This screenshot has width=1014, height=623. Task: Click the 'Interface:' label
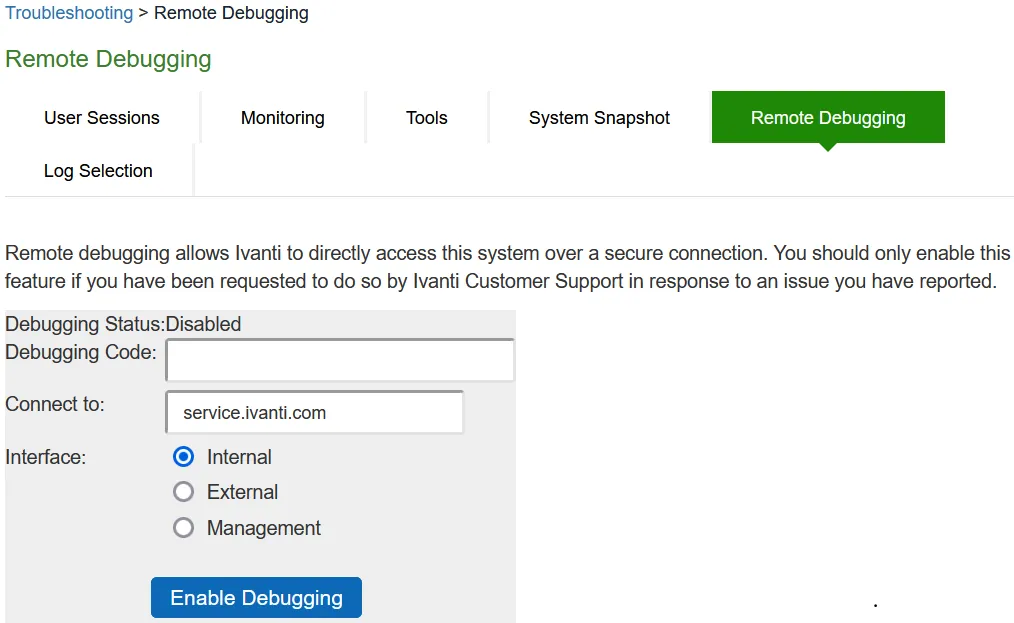tap(45, 457)
